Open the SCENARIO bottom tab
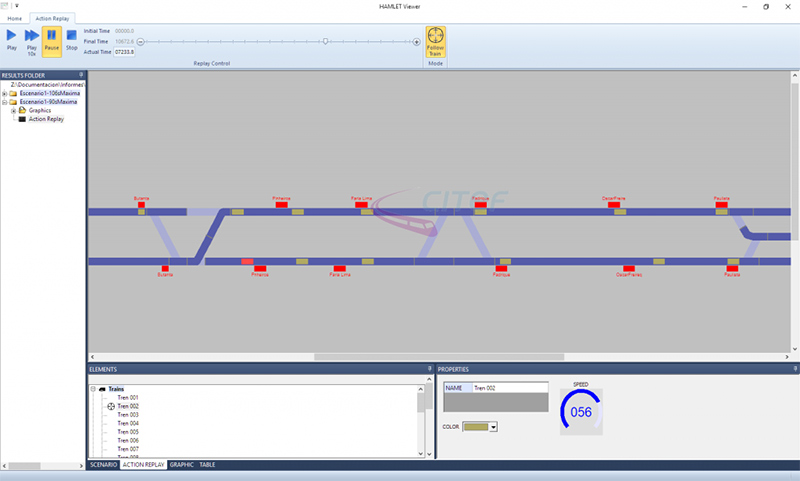This screenshot has width=800, height=481. (x=103, y=465)
